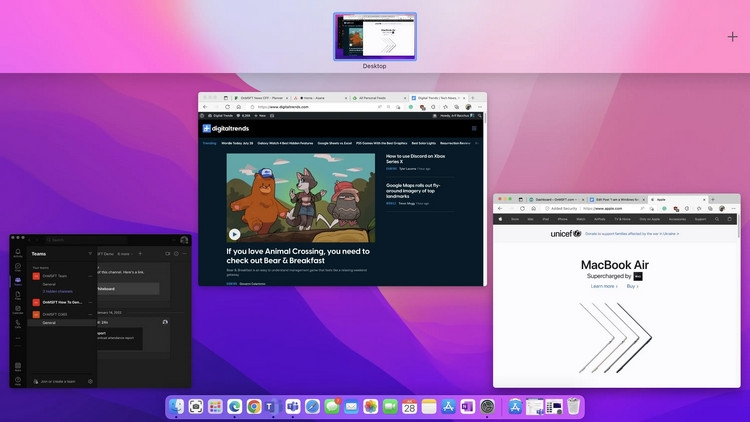Click Store in Apple navigation bar
Image resolution: width=750 pixels, height=422 pixels.
coord(515,219)
